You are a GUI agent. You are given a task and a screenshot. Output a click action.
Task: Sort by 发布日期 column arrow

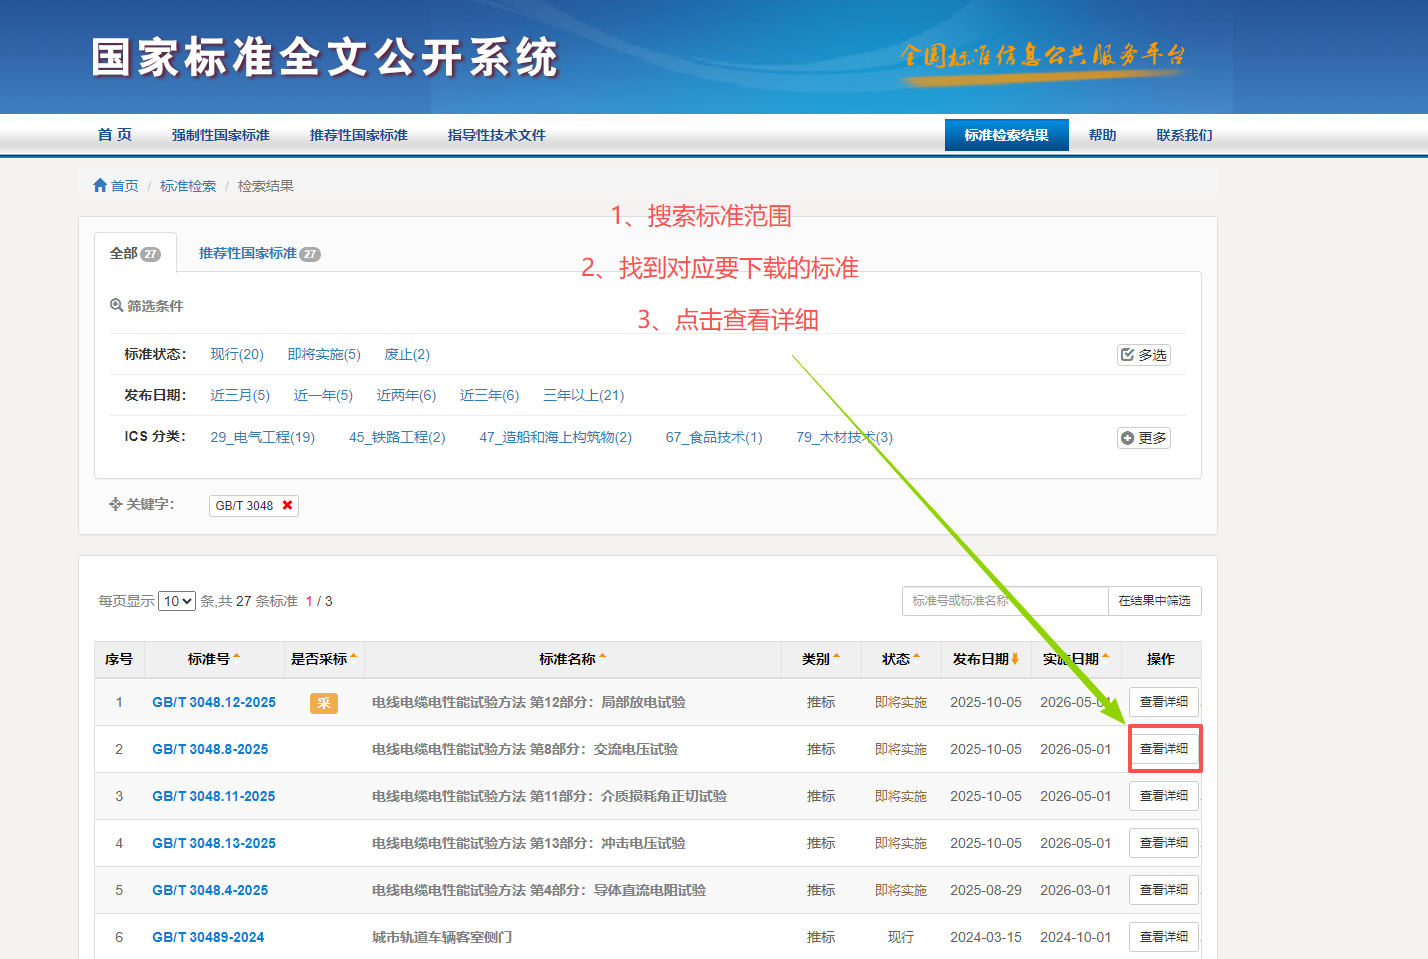1015,659
